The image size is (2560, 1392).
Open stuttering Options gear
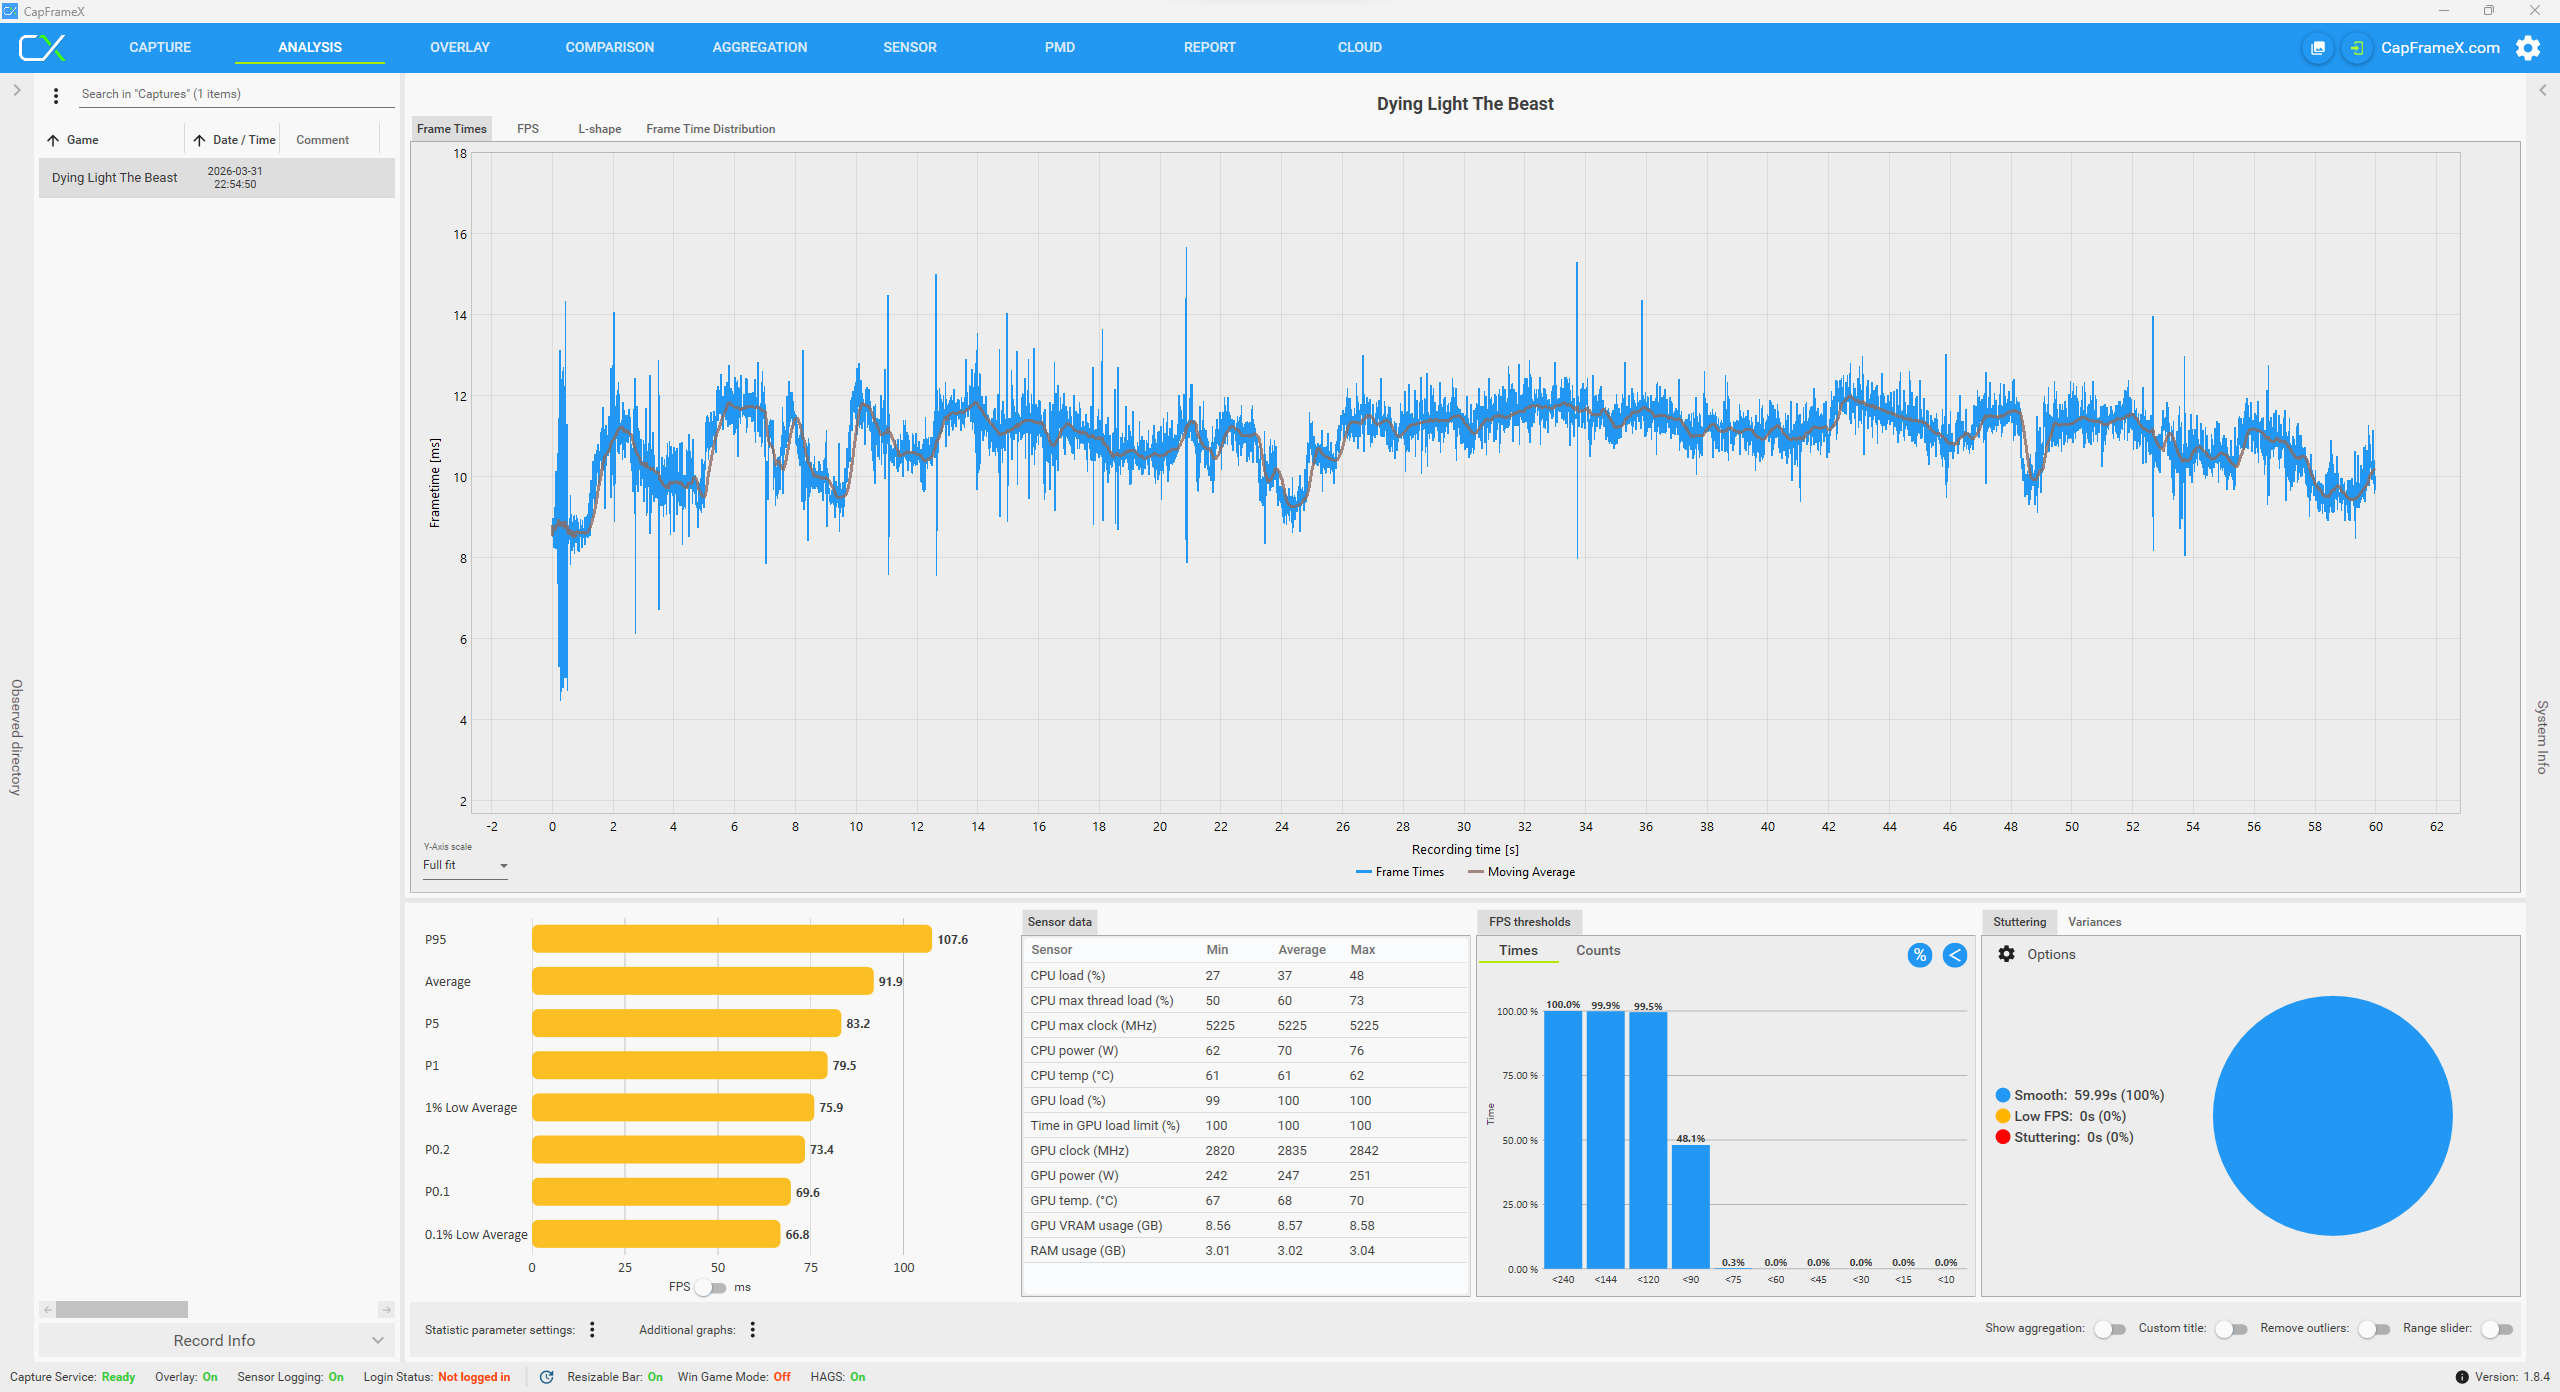tap(2006, 954)
